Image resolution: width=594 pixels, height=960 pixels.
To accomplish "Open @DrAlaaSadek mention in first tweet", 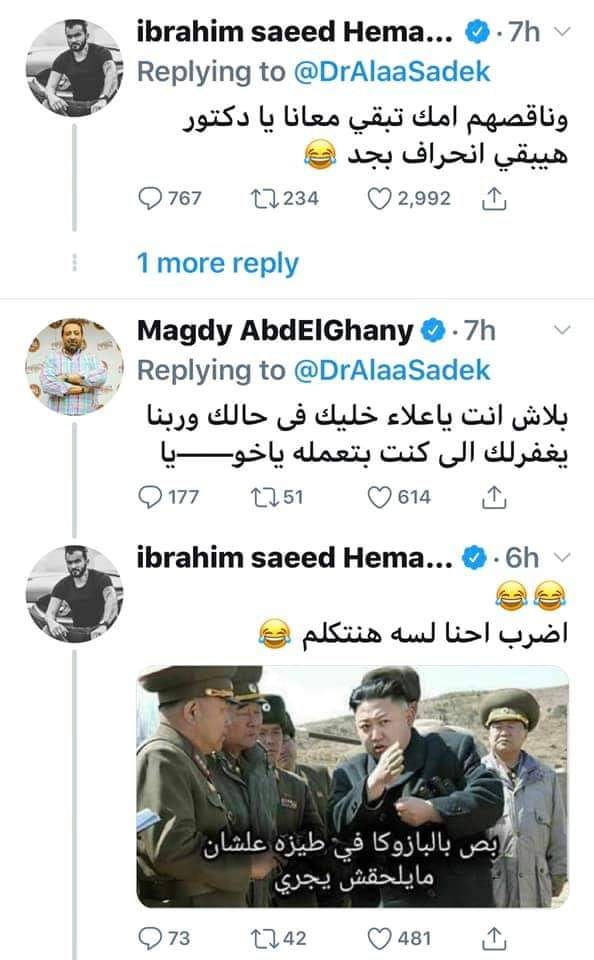I will pos(392,72).
